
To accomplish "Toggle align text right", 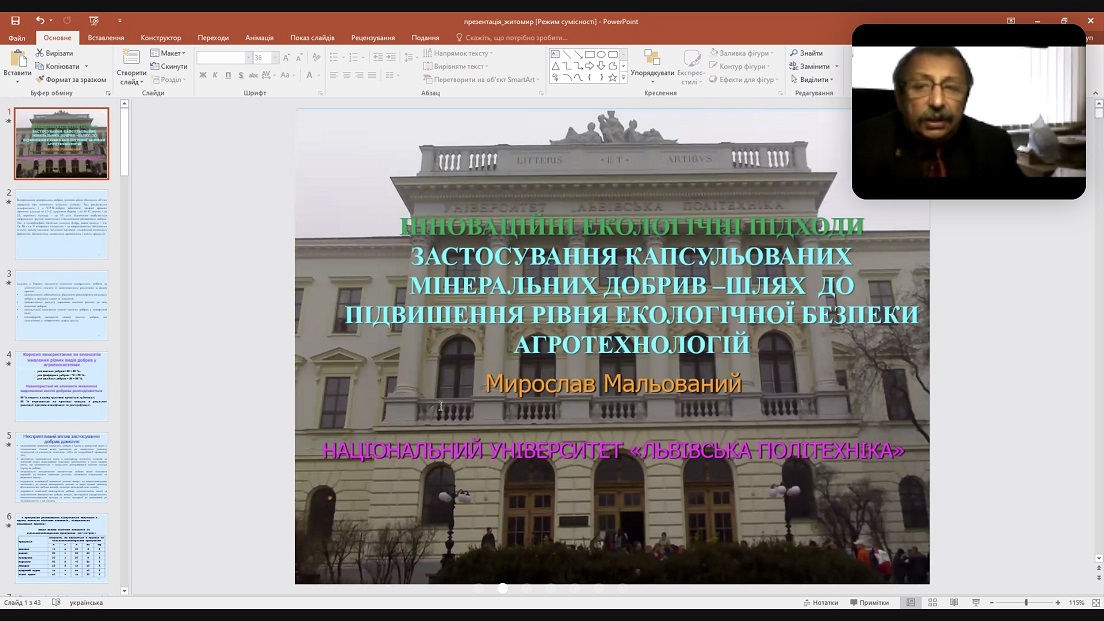I will point(359,75).
